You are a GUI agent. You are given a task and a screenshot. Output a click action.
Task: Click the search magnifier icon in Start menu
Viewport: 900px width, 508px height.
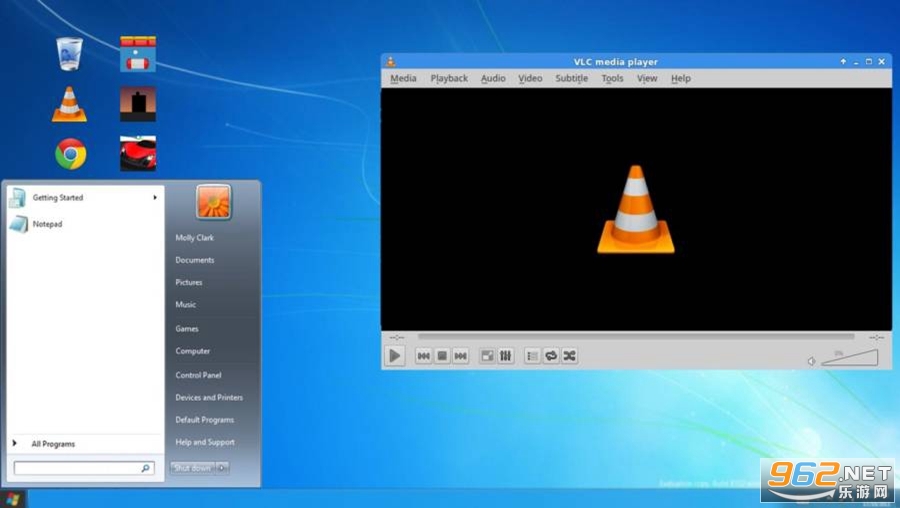pos(146,468)
